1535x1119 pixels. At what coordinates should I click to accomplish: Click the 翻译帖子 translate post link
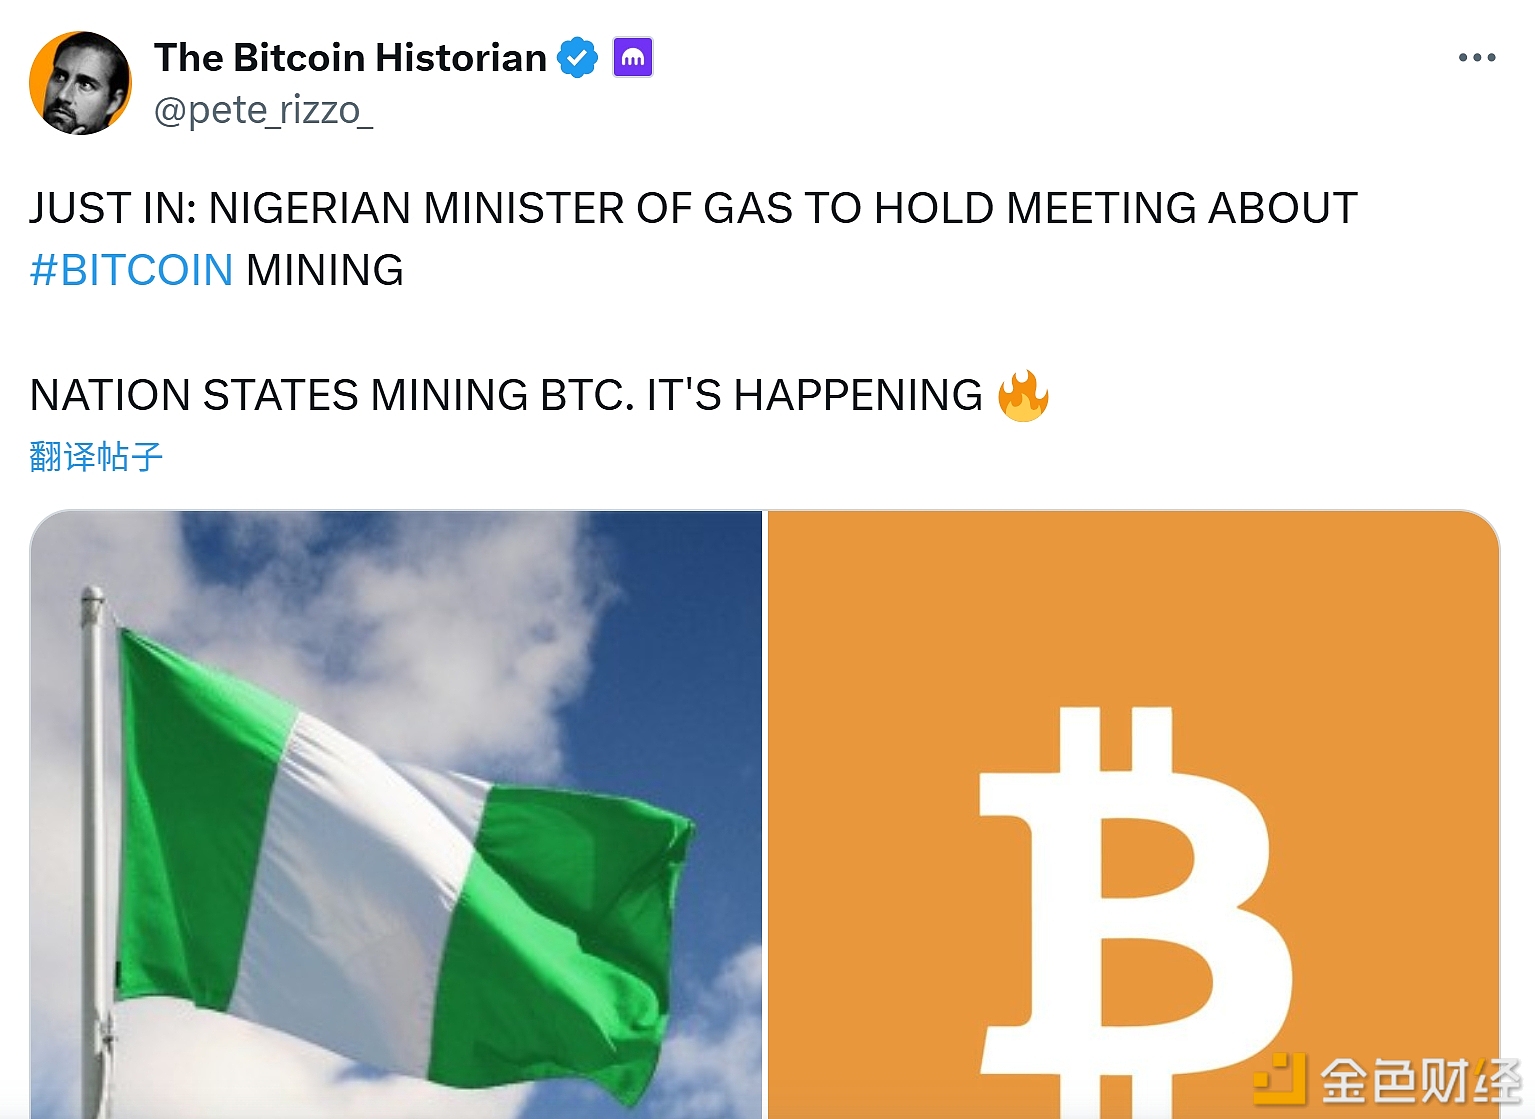tap(96, 457)
